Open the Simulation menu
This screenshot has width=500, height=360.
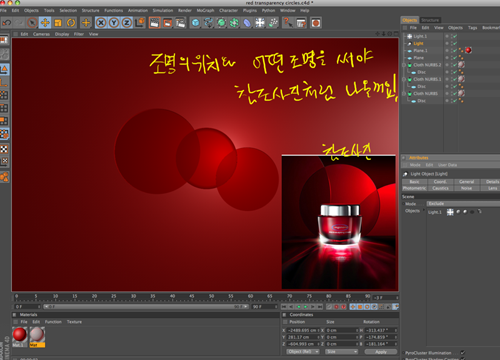coord(163,10)
